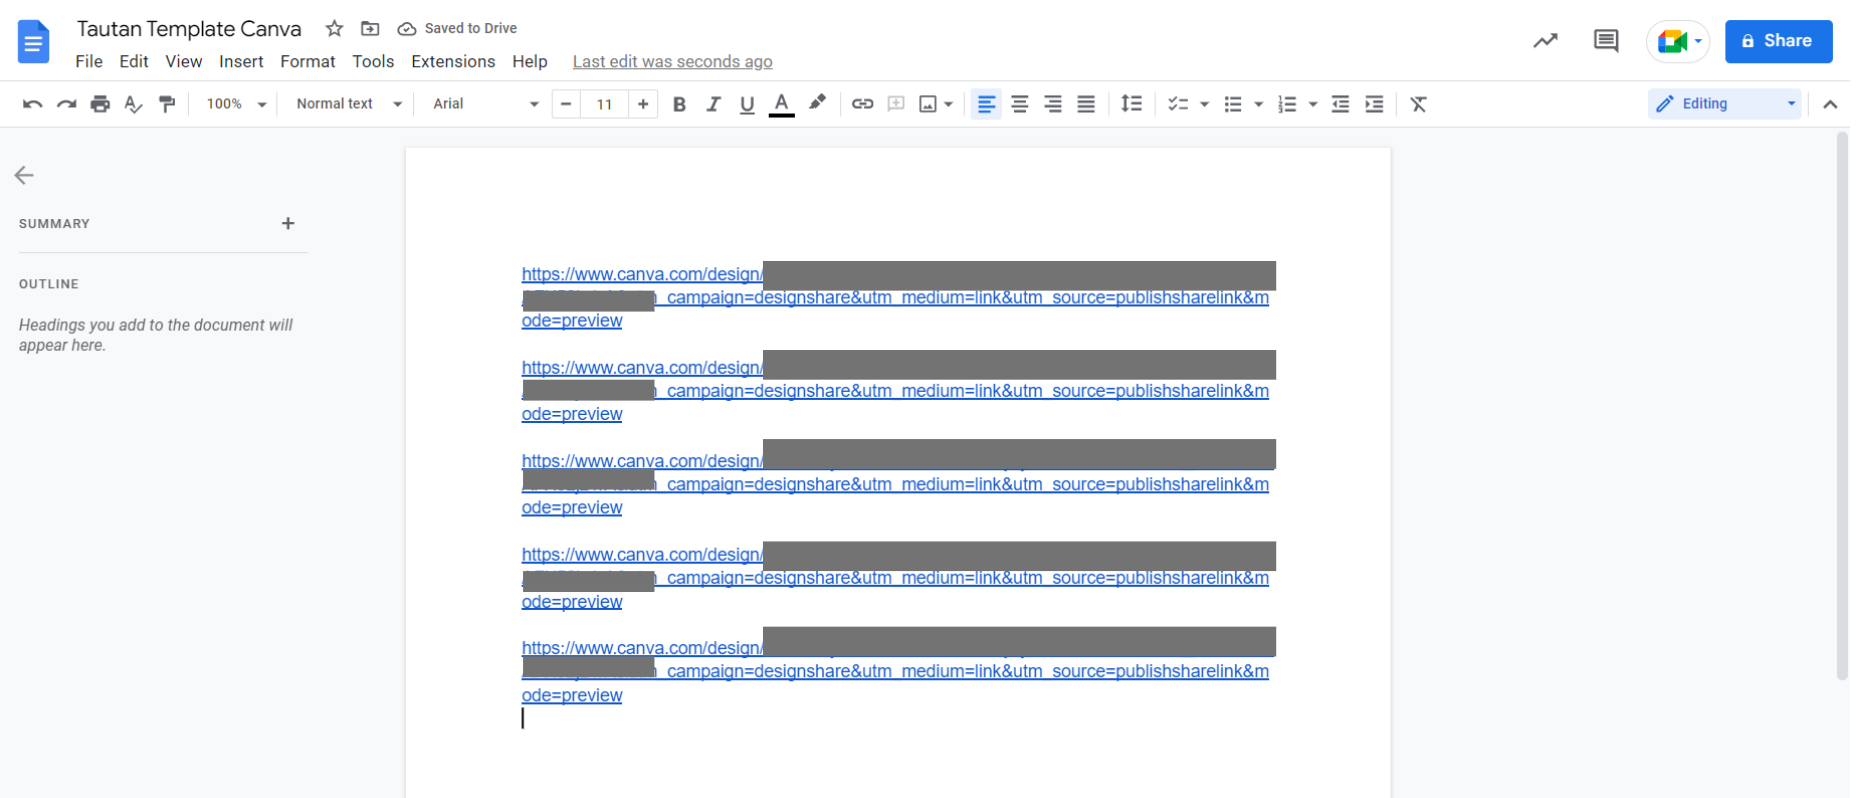Open the Tools menu

click(x=373, y=62)
